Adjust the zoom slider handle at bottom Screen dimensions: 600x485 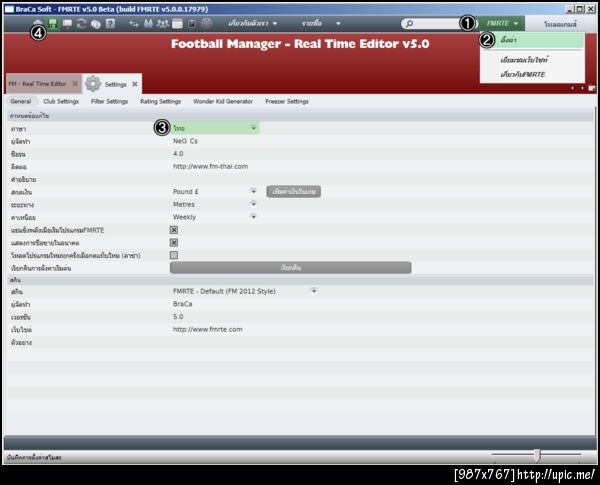[x=537, y=455]
